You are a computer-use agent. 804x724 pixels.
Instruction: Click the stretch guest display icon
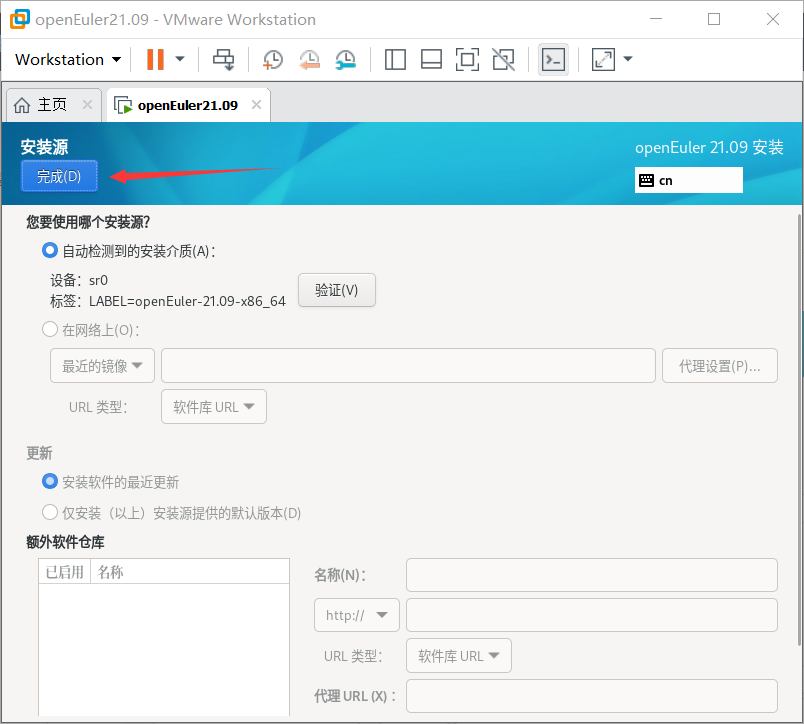point(603,59)
